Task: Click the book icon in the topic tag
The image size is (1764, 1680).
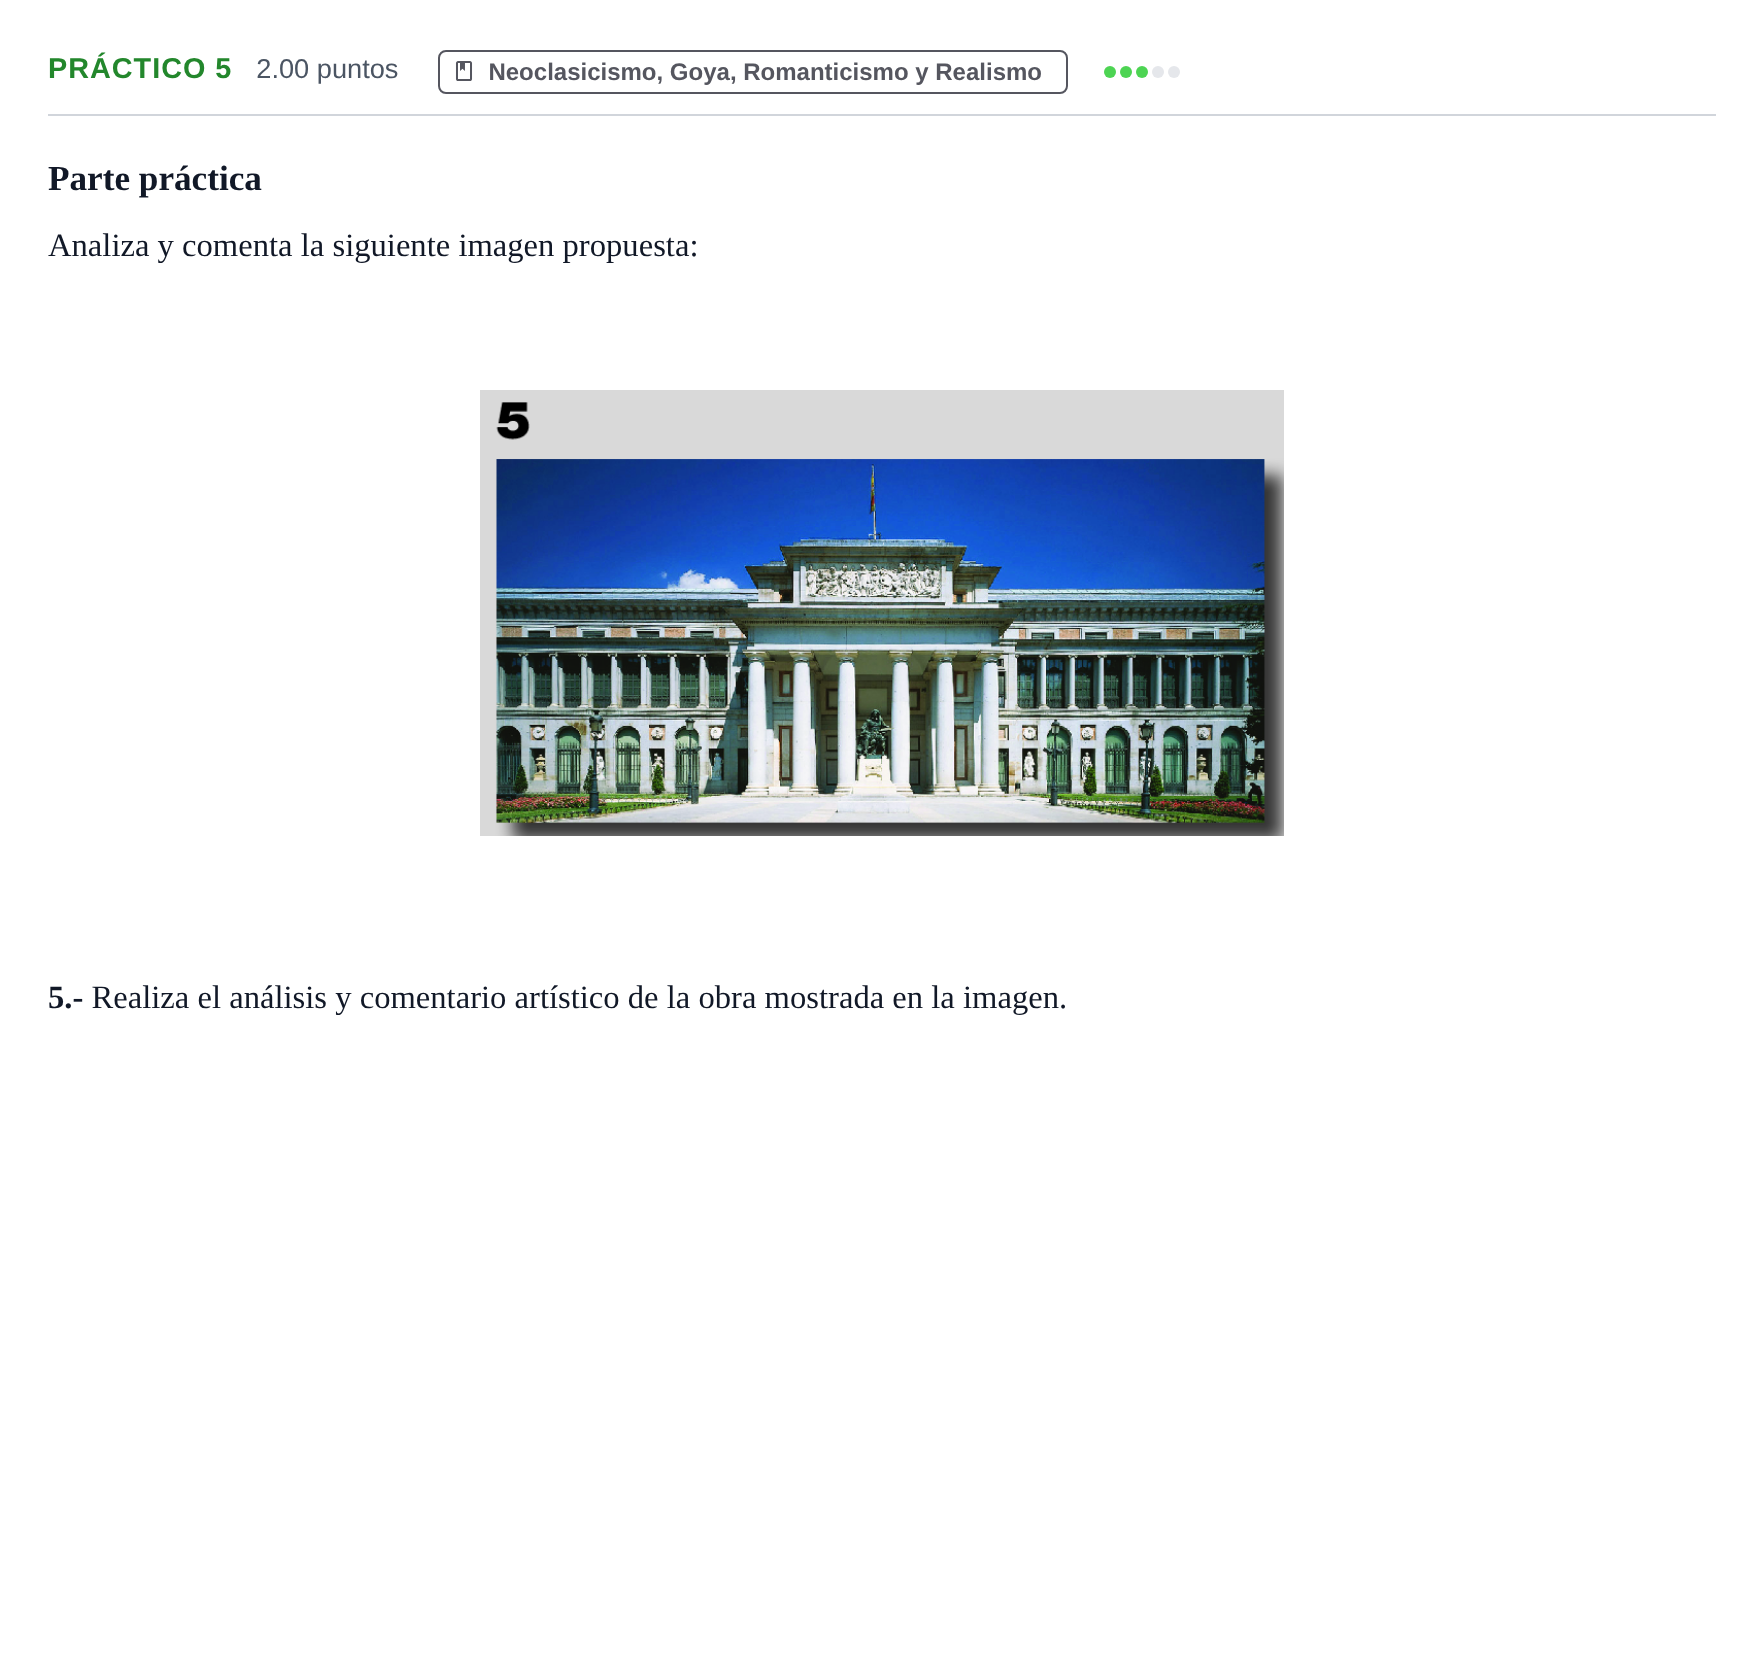Action: (464, 72)
